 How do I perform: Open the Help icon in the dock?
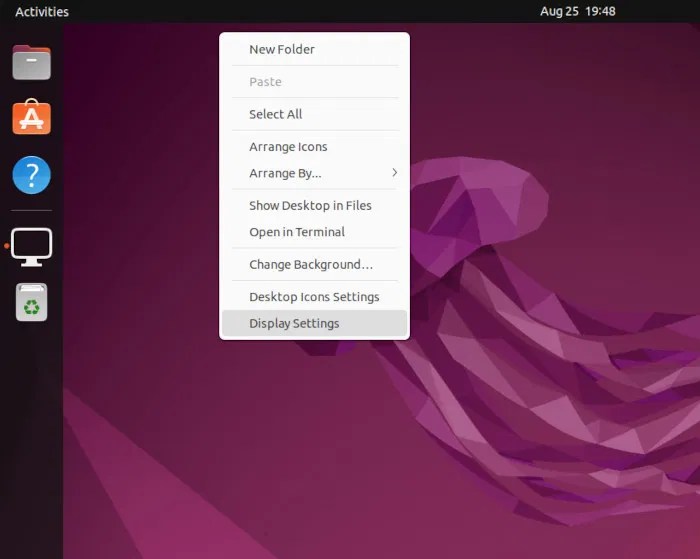[31, 175]
